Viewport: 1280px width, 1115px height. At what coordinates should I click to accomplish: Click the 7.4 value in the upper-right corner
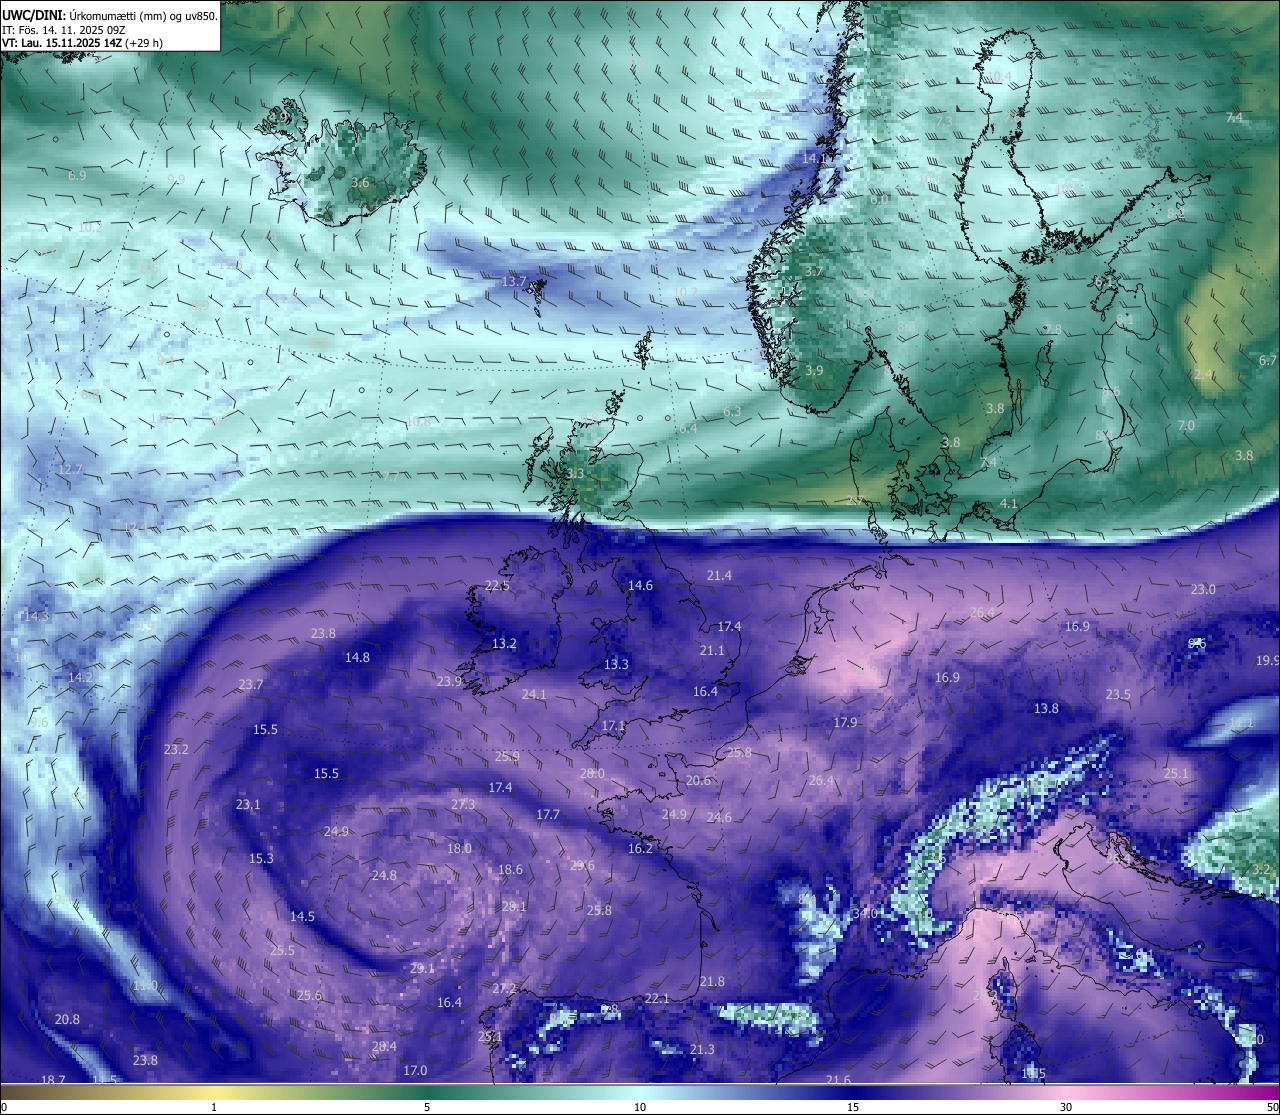click(1235, 118)
